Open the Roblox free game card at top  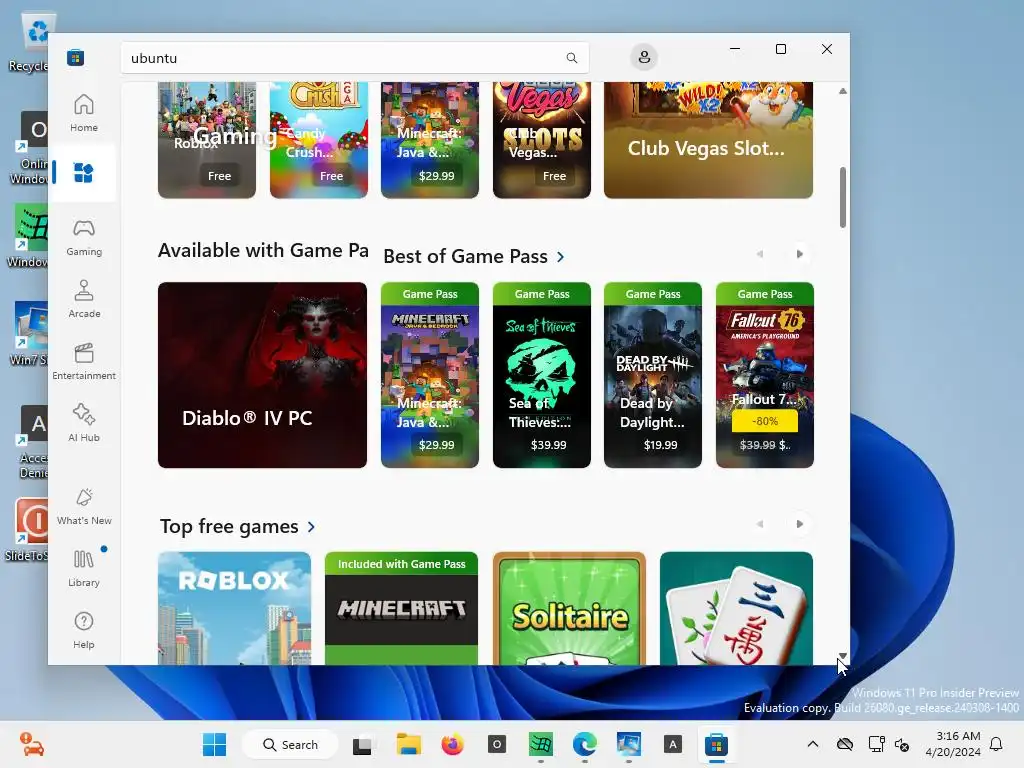pos(206,140)
